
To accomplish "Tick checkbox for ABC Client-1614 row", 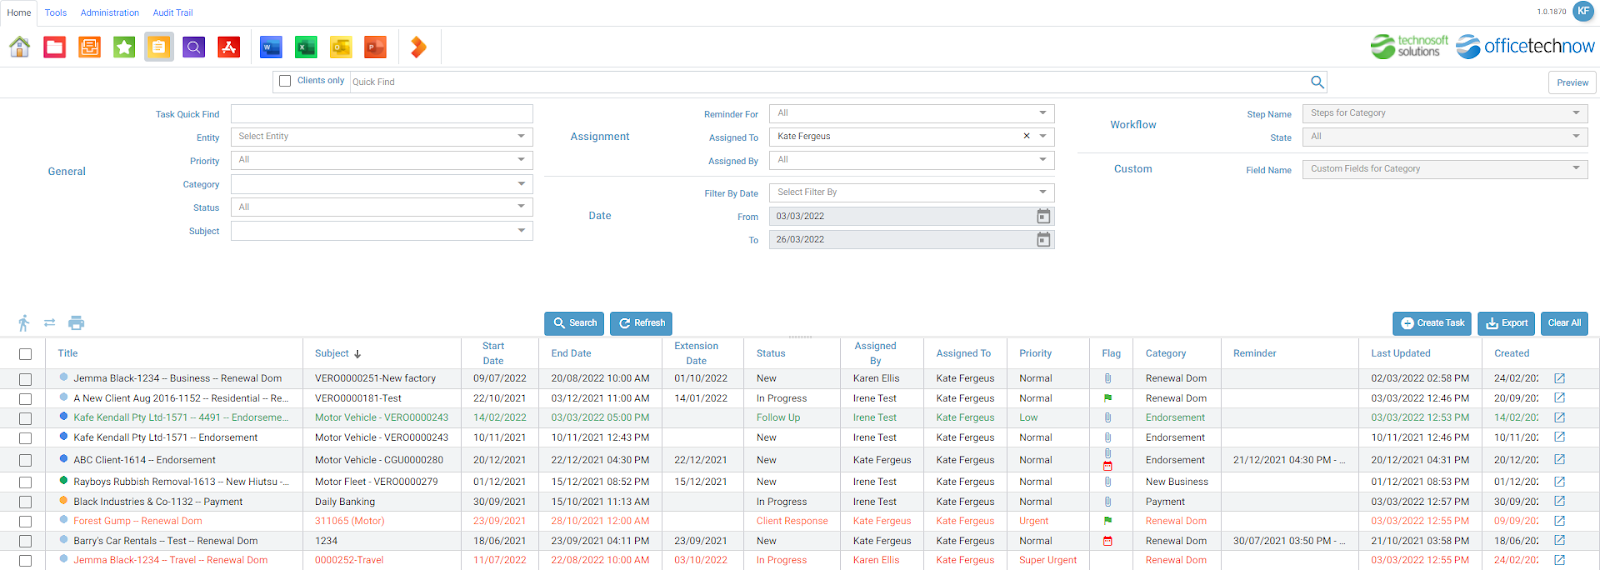I will [25, 461].
